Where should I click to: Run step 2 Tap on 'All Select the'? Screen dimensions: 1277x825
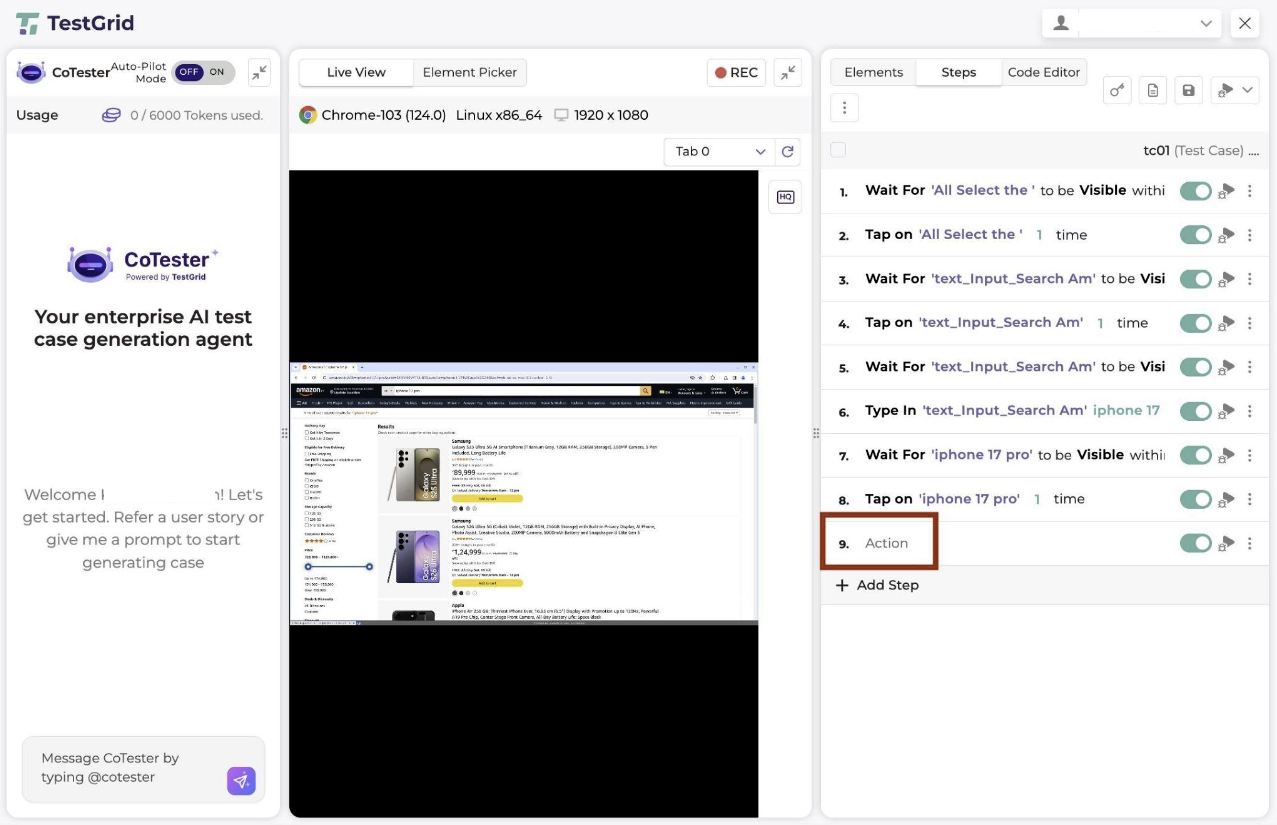[1226, 235]
